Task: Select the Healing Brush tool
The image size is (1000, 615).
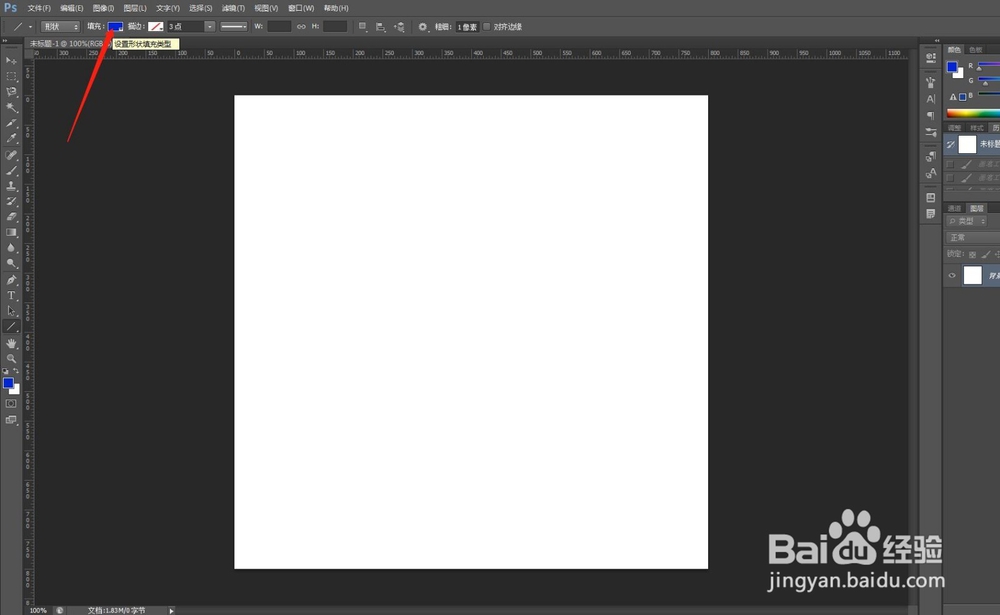Action: tap(11, 155)
